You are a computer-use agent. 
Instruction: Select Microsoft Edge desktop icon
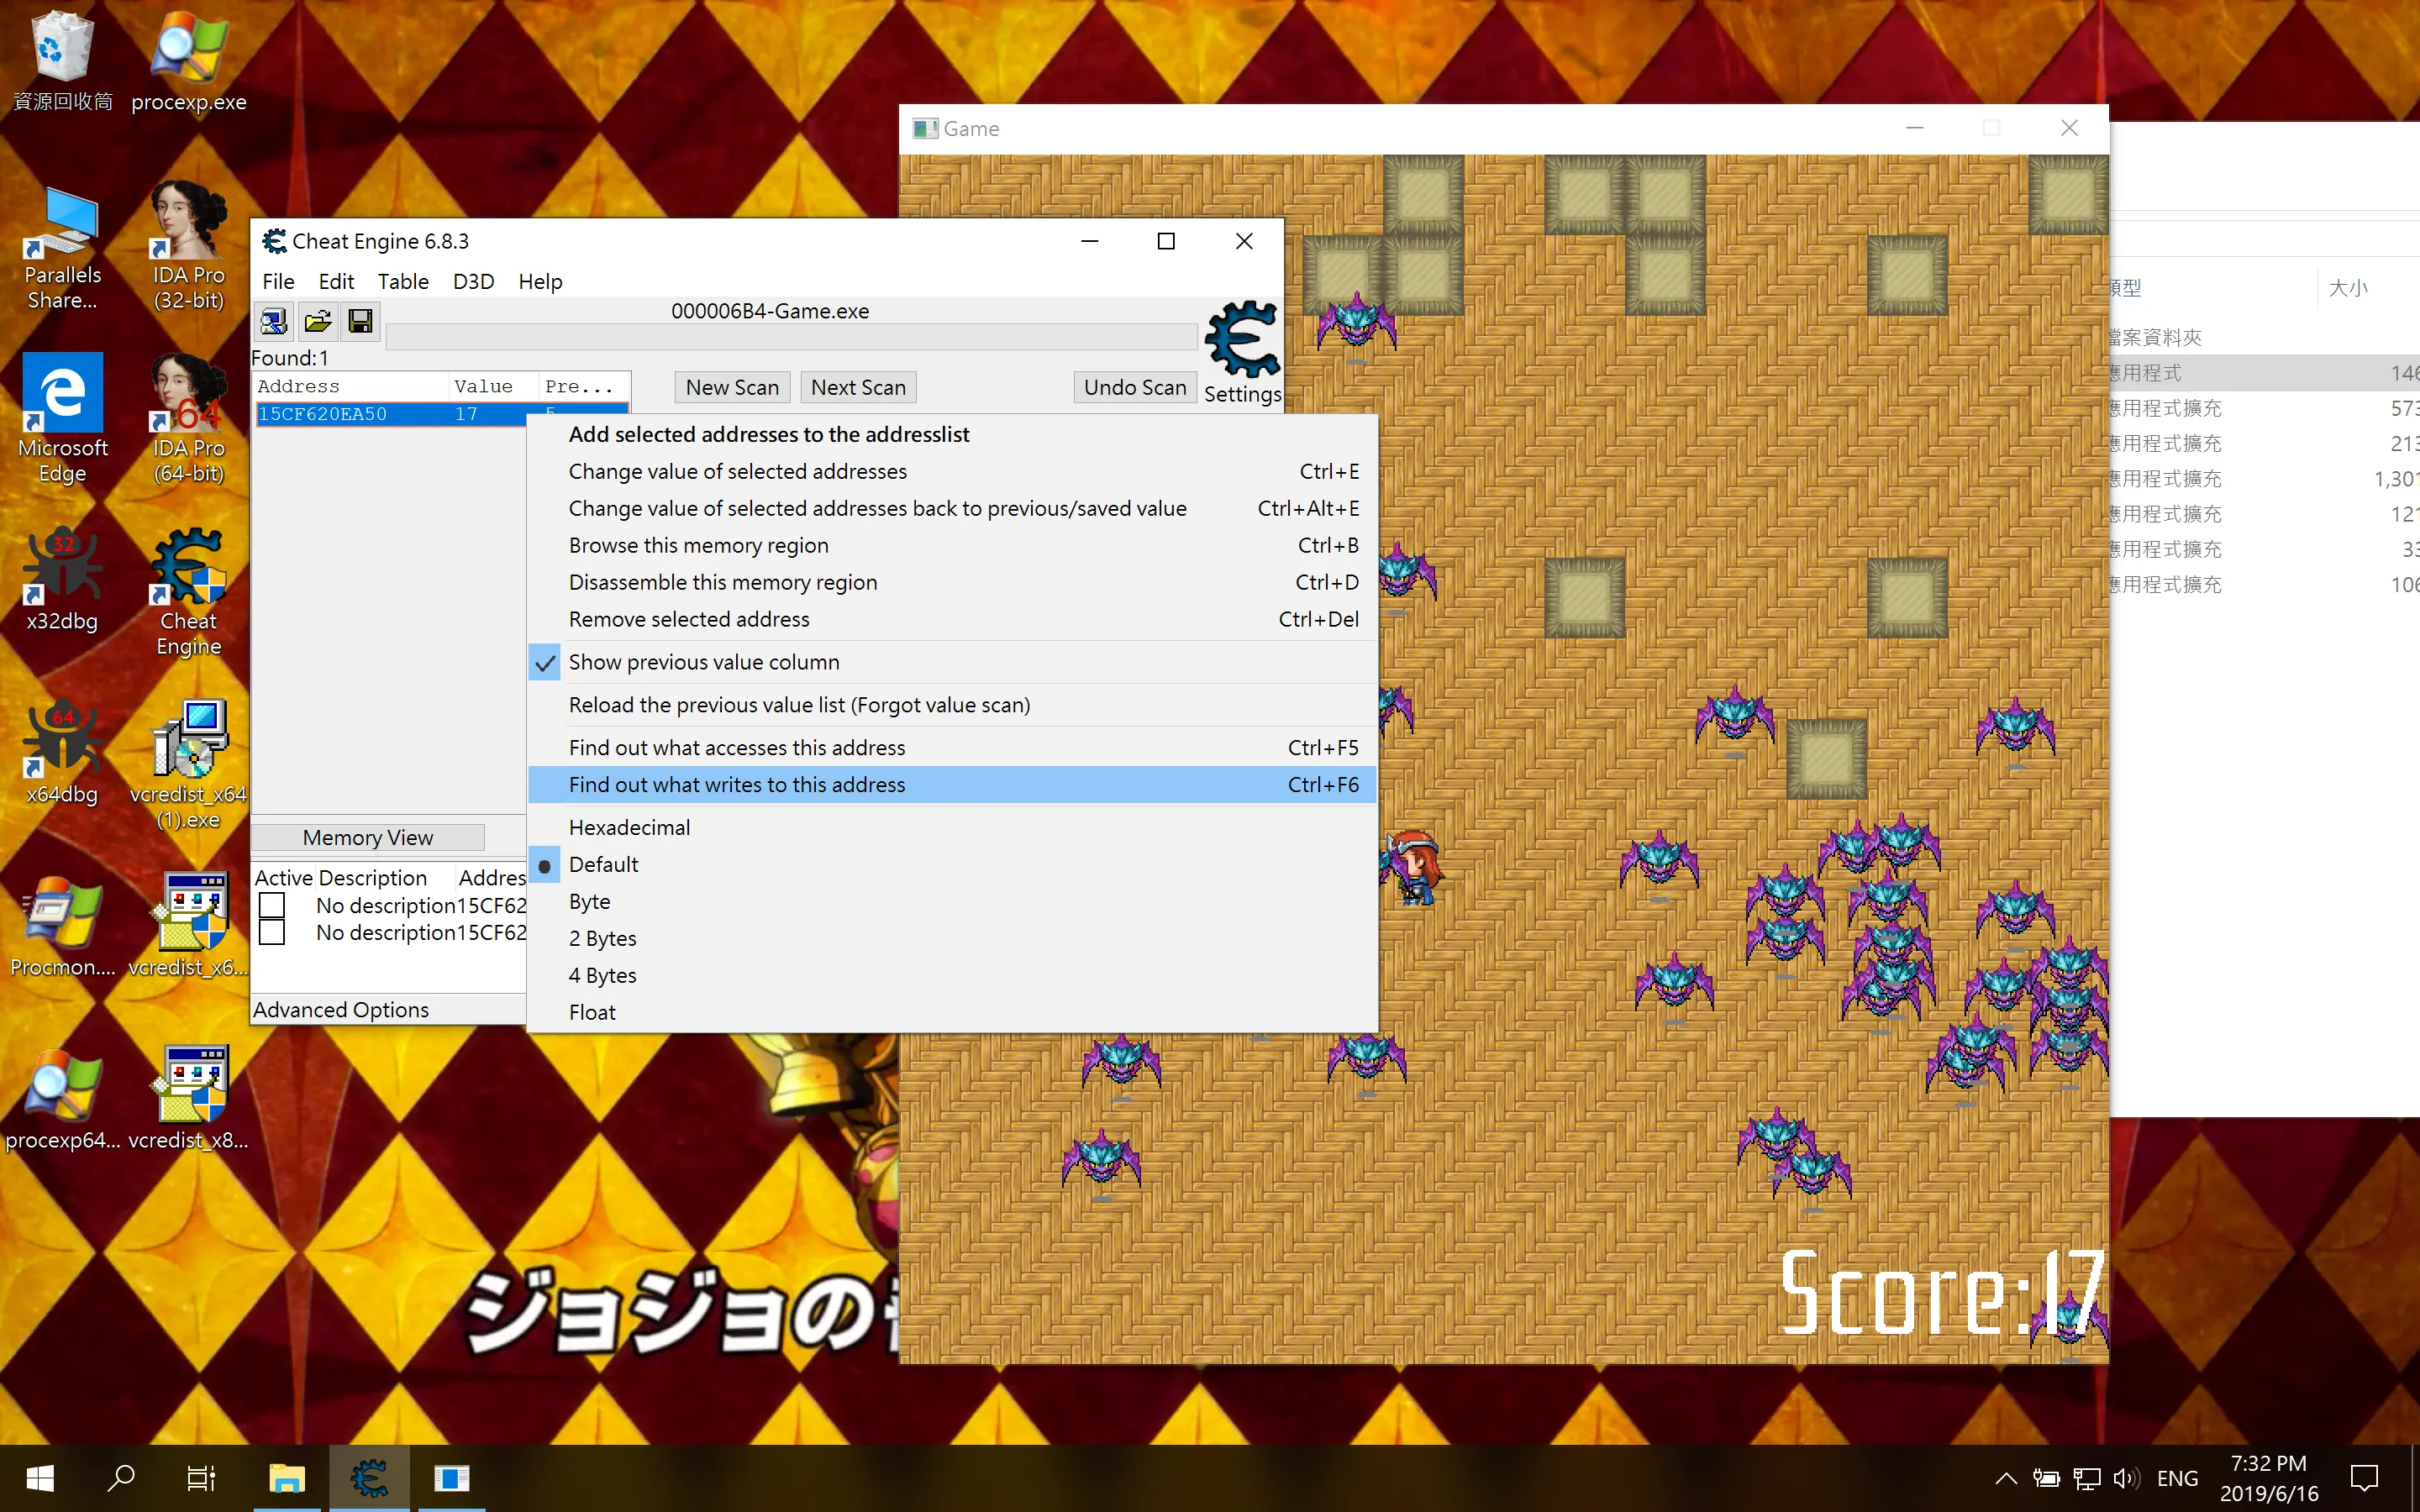coord(63,420)
